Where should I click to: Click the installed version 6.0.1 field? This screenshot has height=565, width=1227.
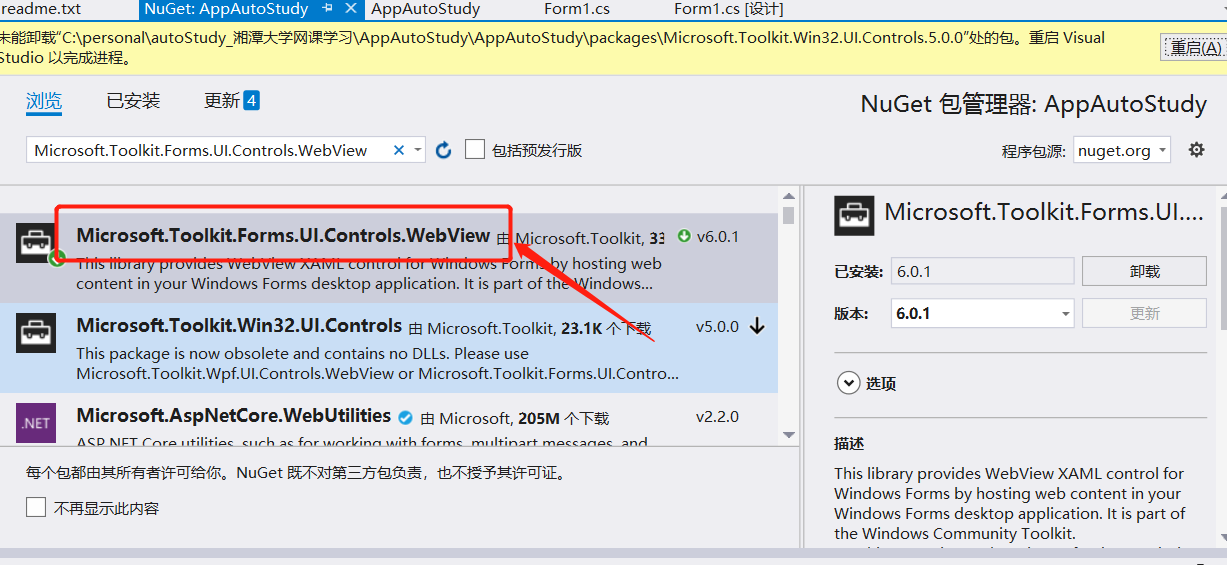pyautogui.click(x=982, y=271)
